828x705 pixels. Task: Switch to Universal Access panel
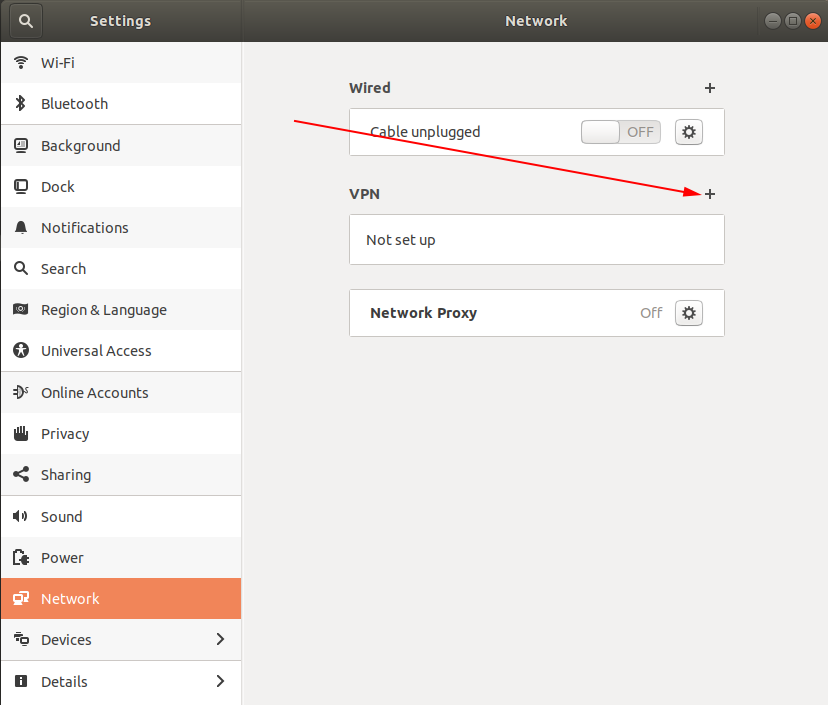pos(96,351)
